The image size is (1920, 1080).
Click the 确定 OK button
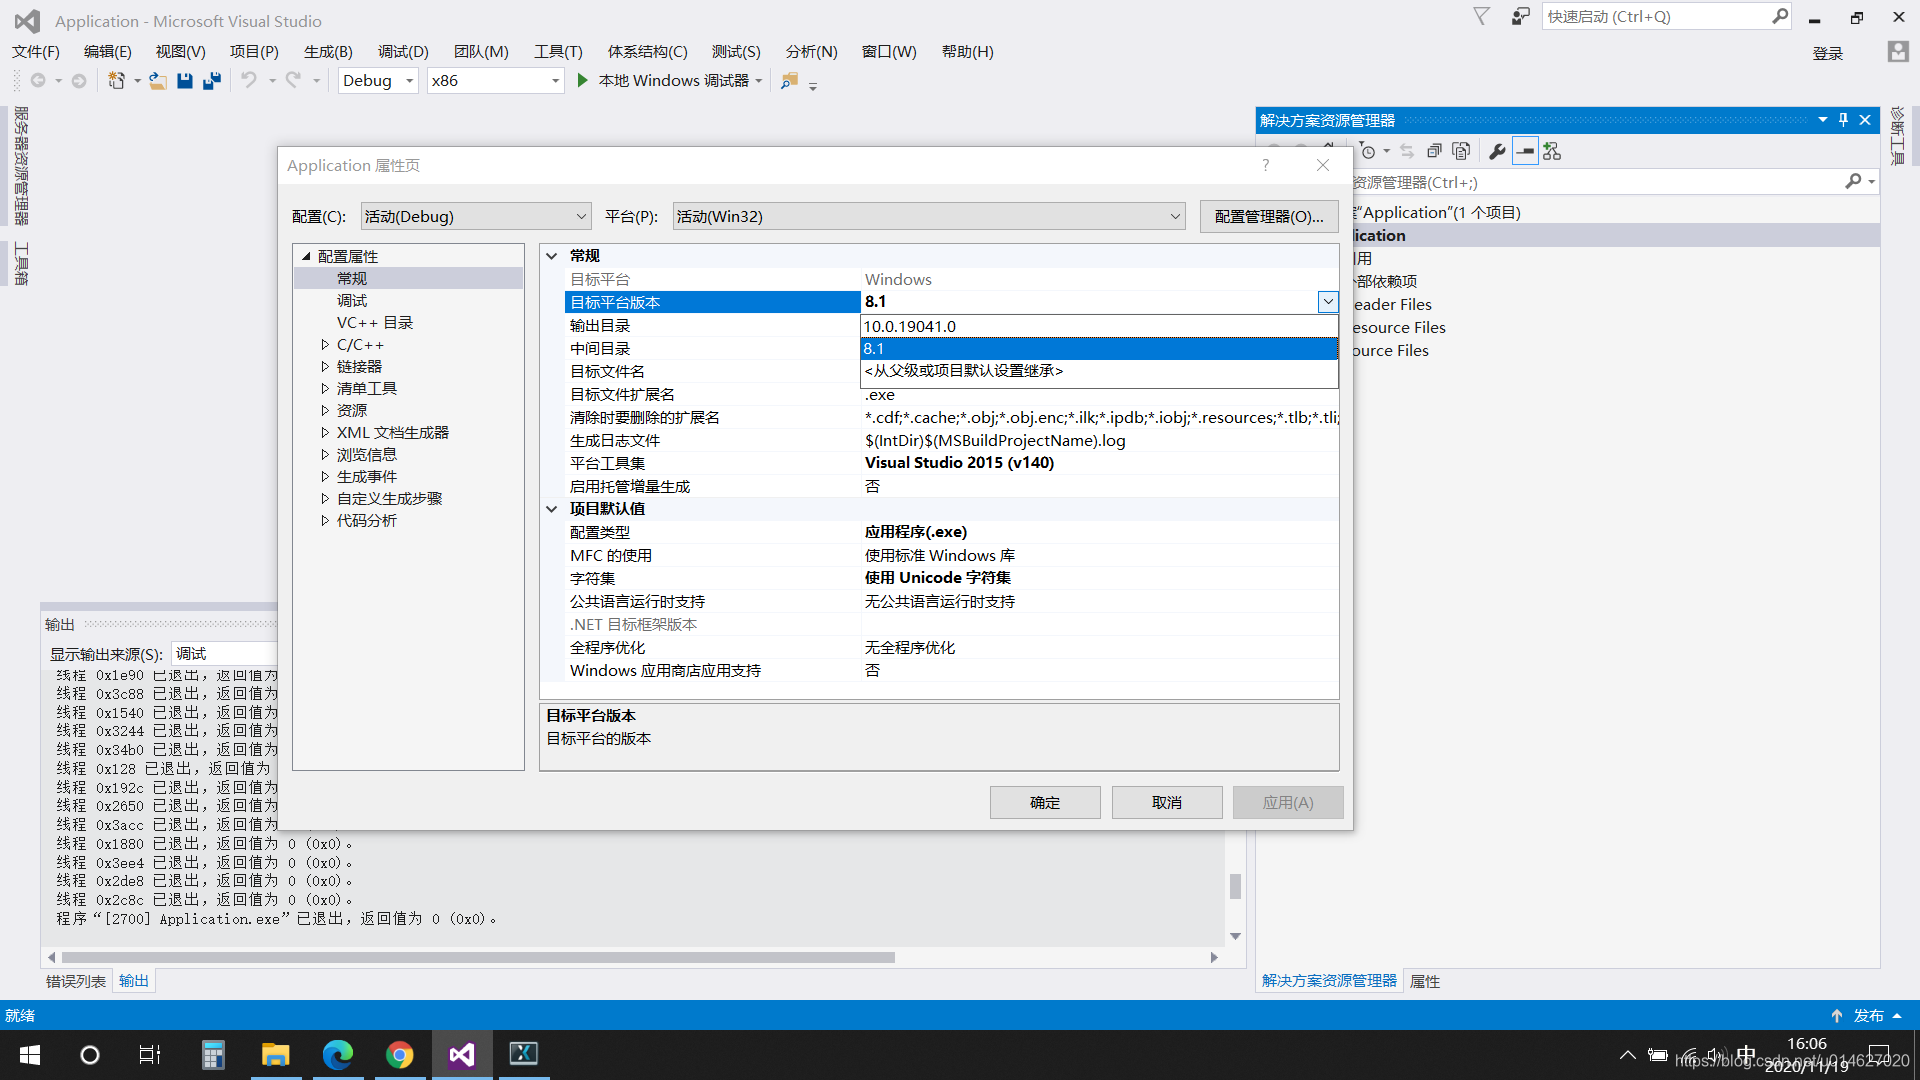click(x=1045, y=802)
